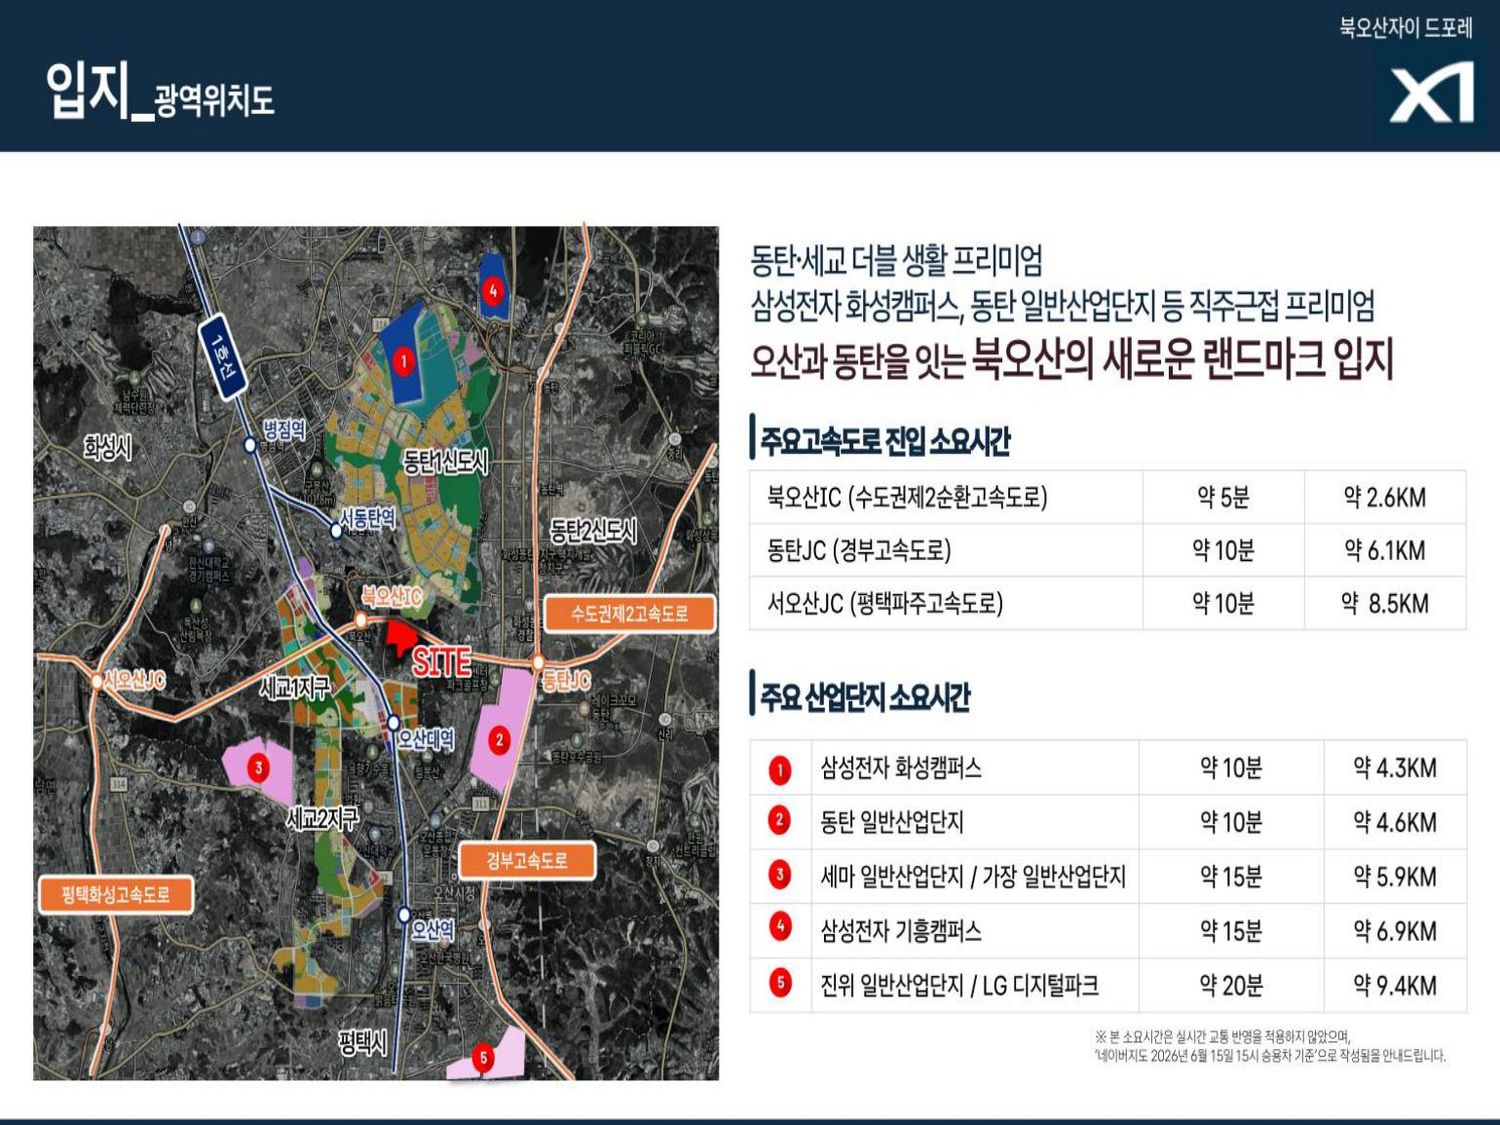Click the 동탄2신도시 map label

593,531
